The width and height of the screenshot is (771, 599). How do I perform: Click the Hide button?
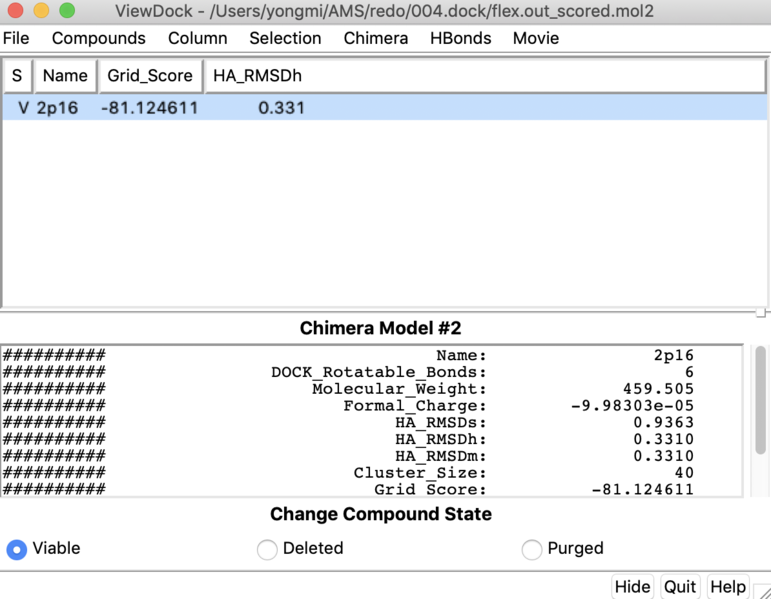coord(632,587)
